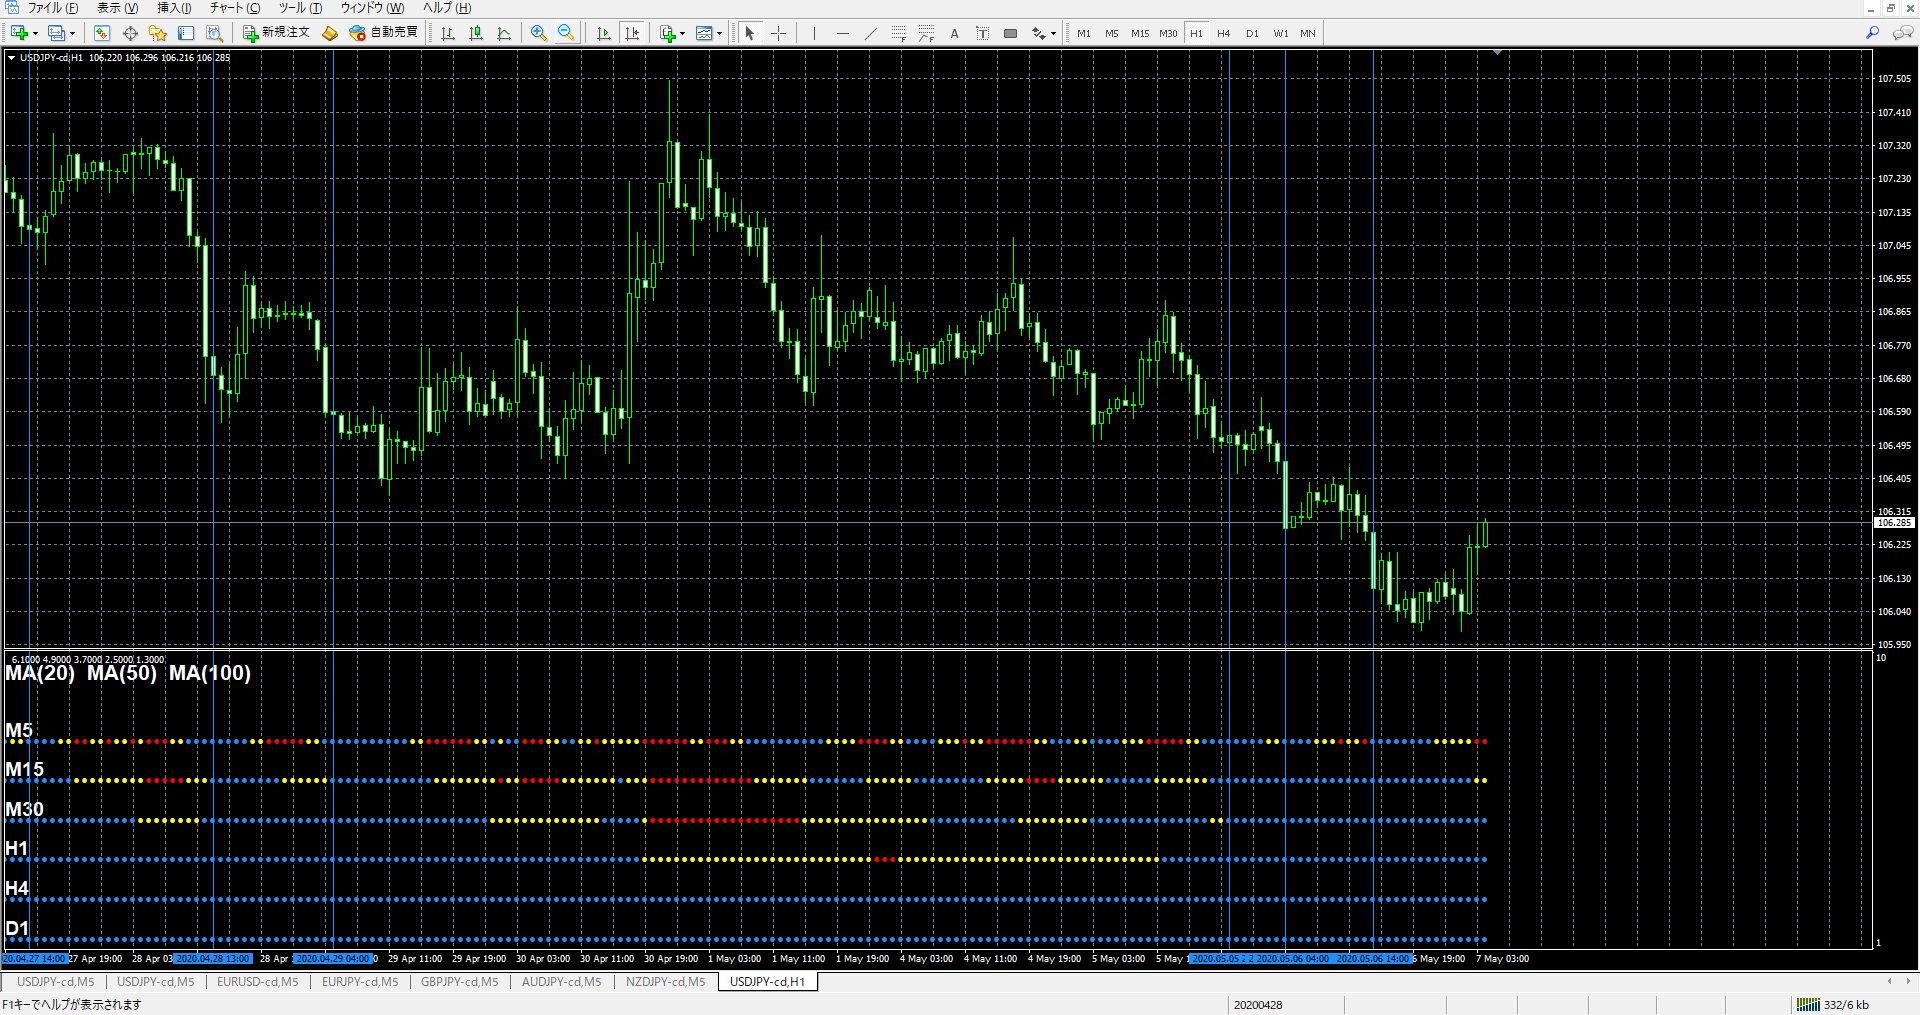This screenshot has width=1920, height=1015.
Task: Toggle the Market Watch window
Action: (102, 33)
